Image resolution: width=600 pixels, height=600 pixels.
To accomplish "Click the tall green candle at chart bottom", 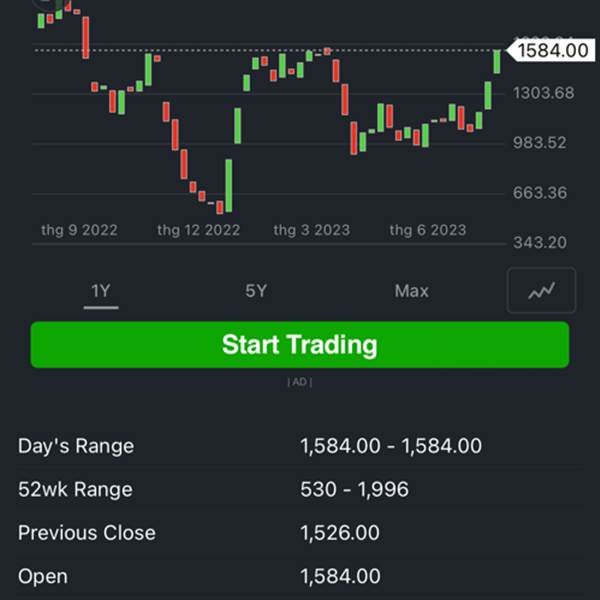I will 229,185.
